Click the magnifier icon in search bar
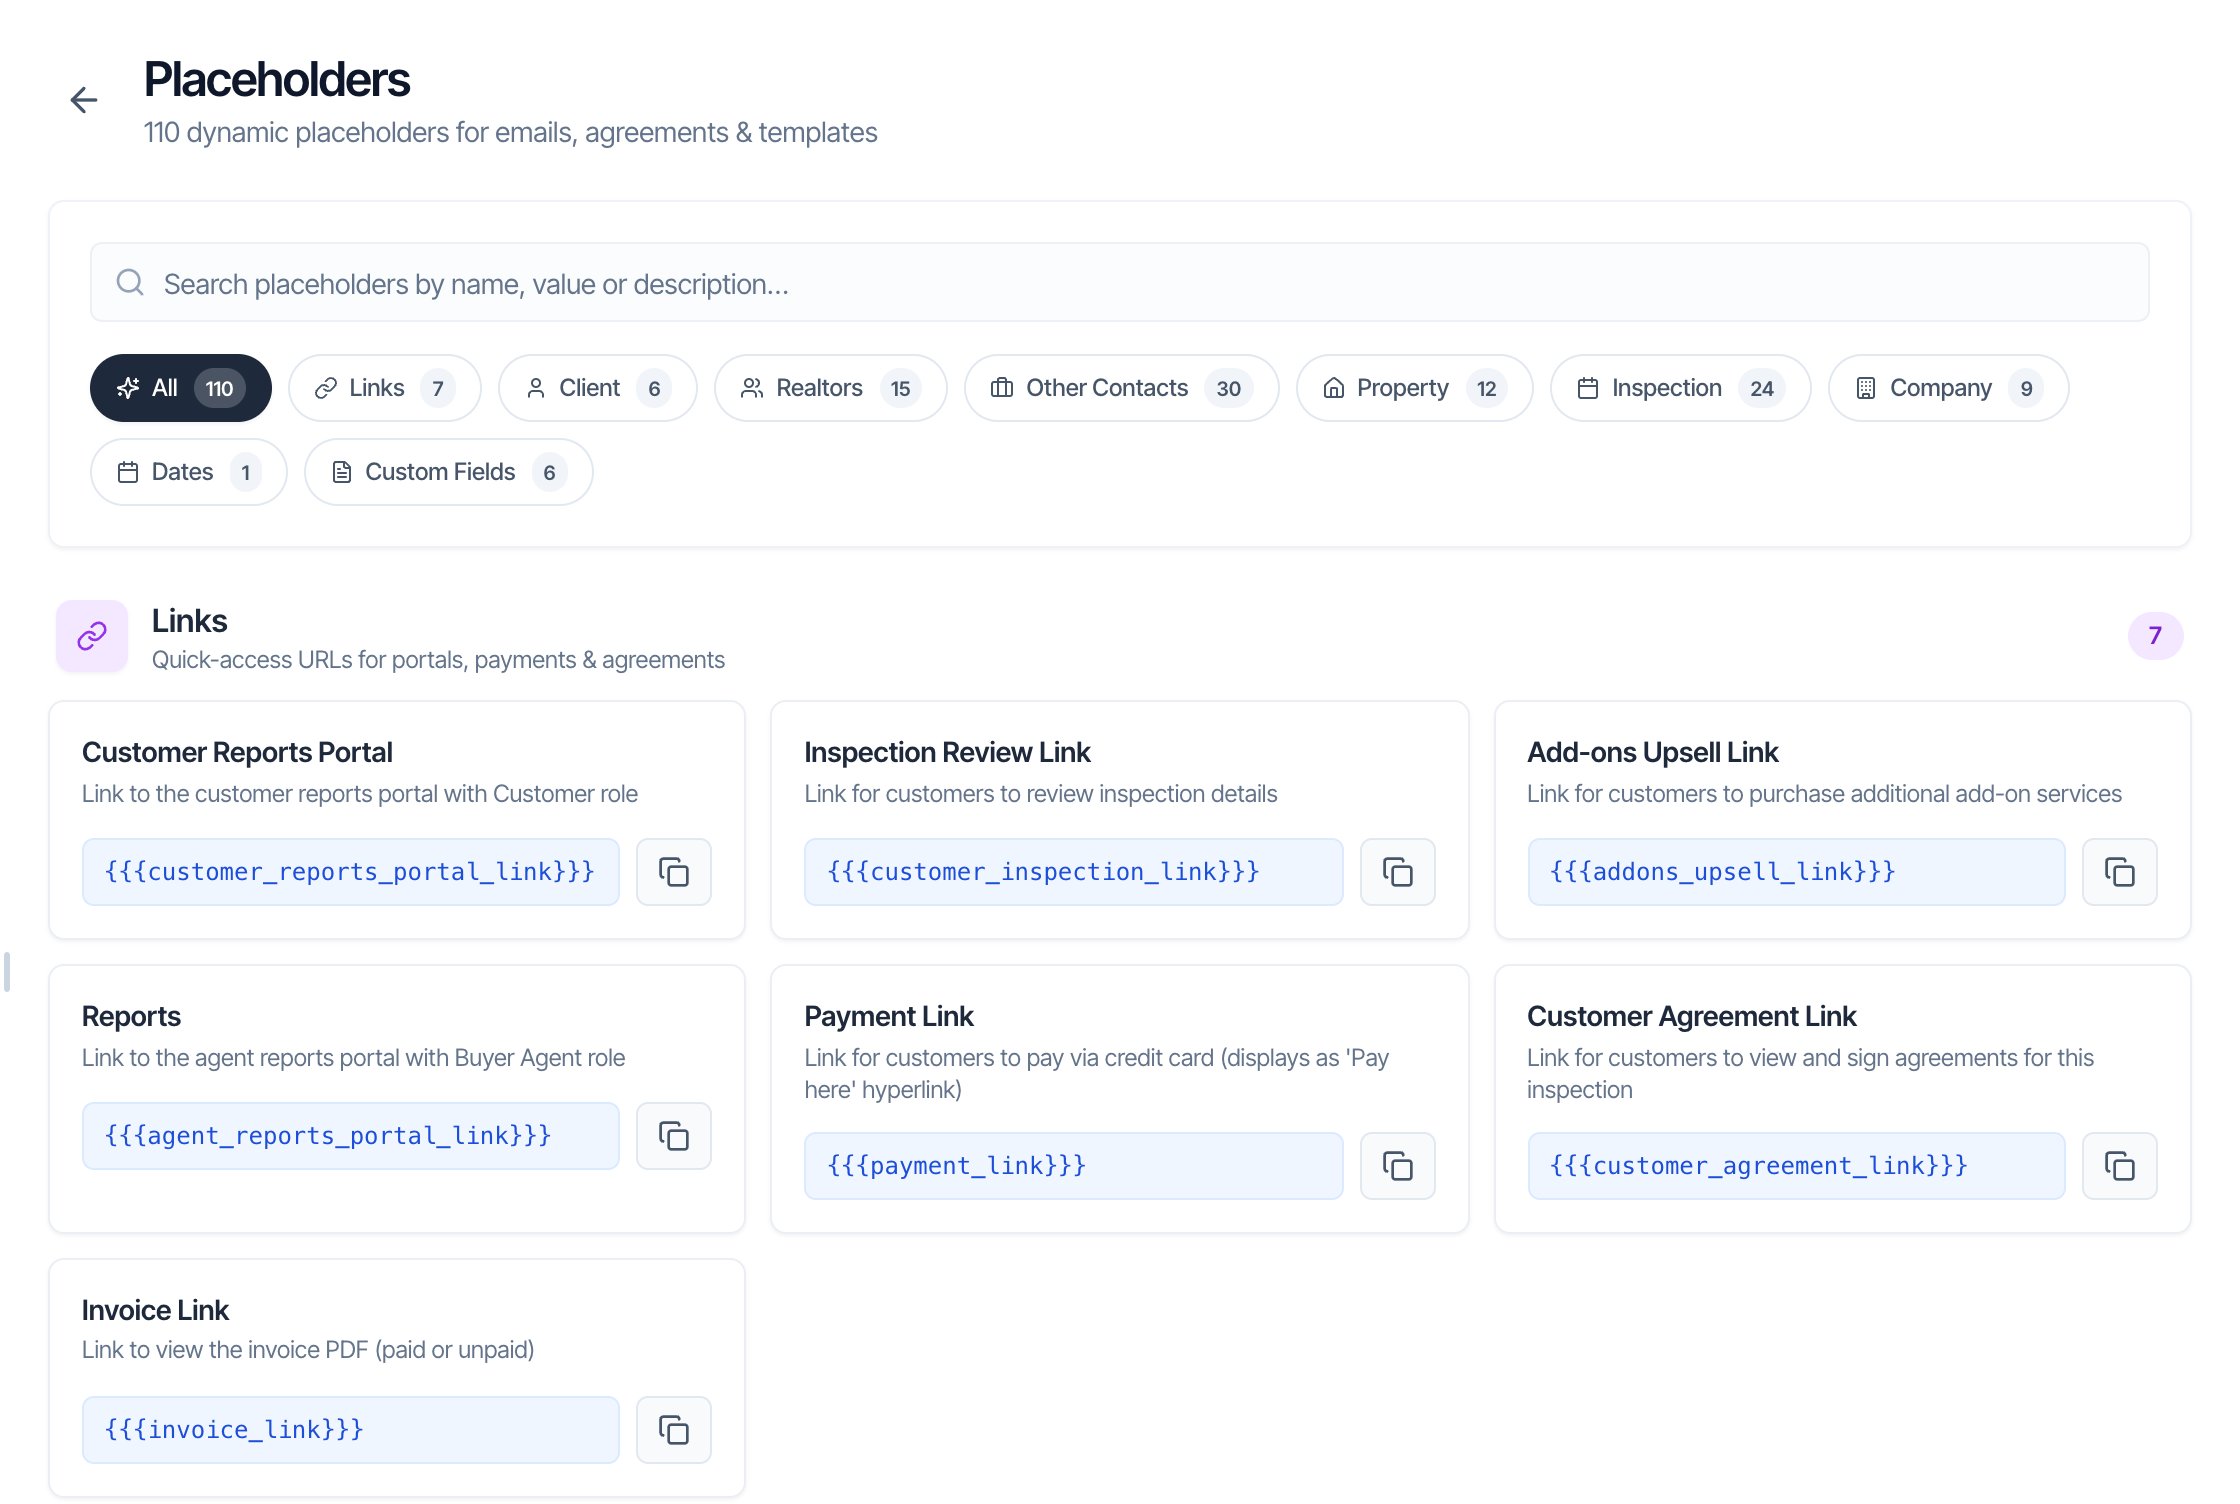 click(130, 283)
